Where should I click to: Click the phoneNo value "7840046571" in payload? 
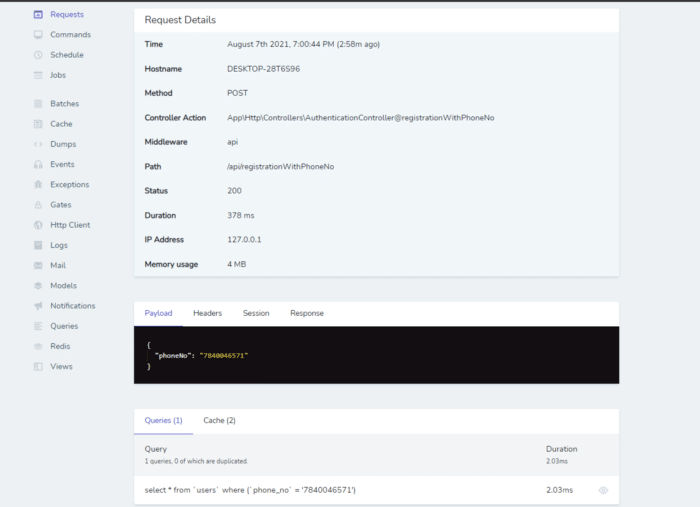pos(224,356)
